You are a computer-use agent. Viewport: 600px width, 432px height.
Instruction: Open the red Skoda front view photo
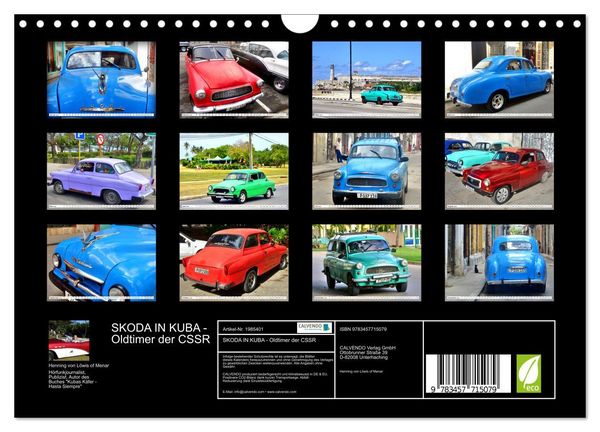click(x=234, y=80)
